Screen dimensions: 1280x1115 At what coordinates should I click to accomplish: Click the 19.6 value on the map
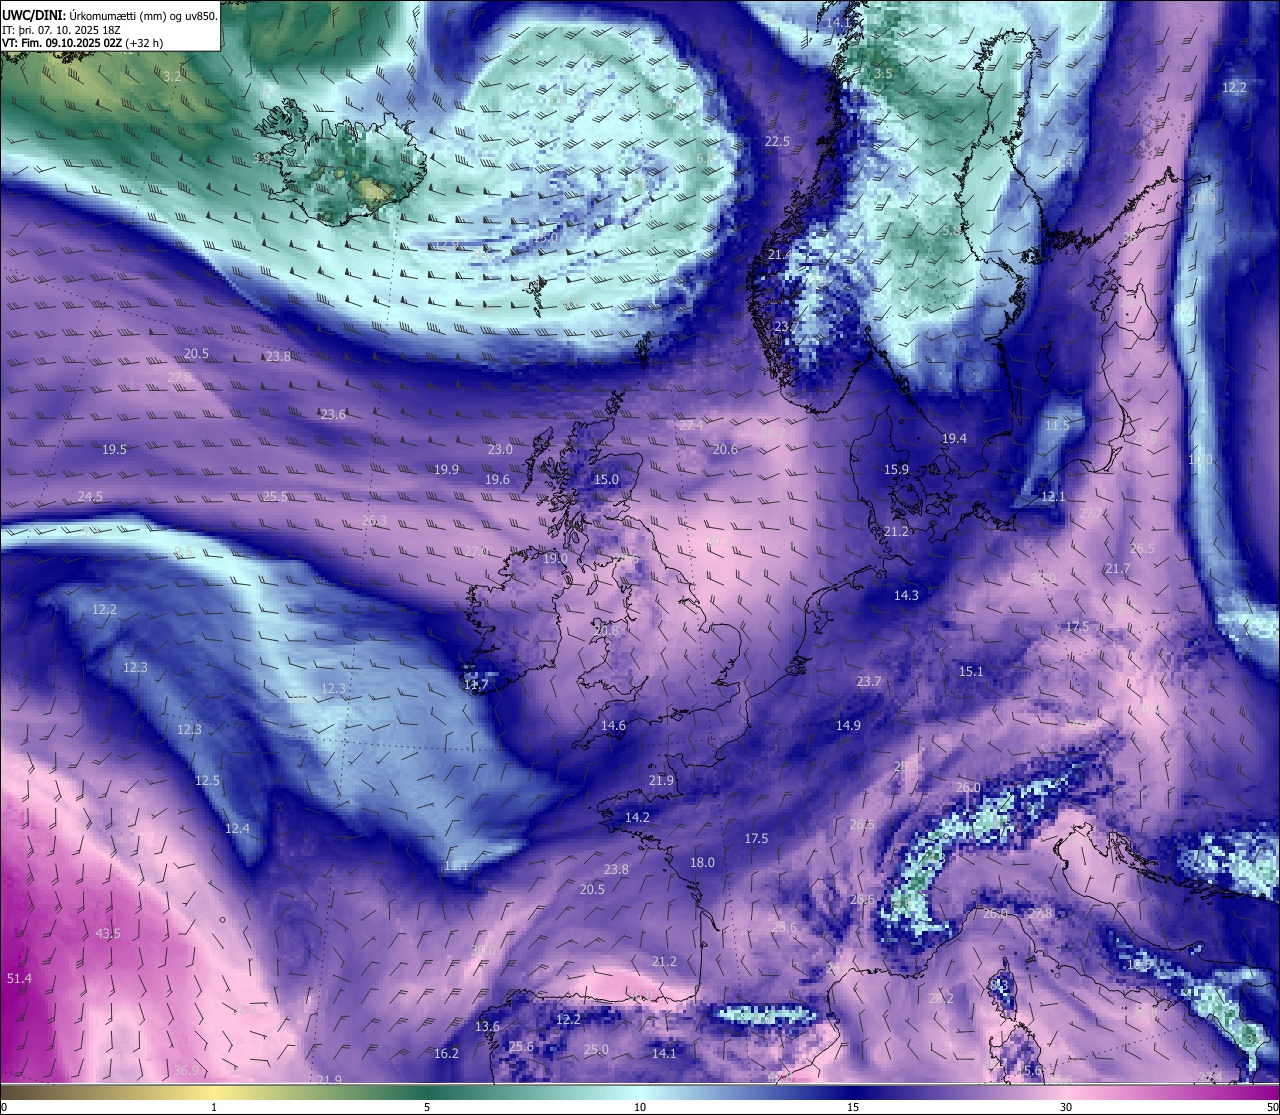pyautogui.click(x=497, y=480)
